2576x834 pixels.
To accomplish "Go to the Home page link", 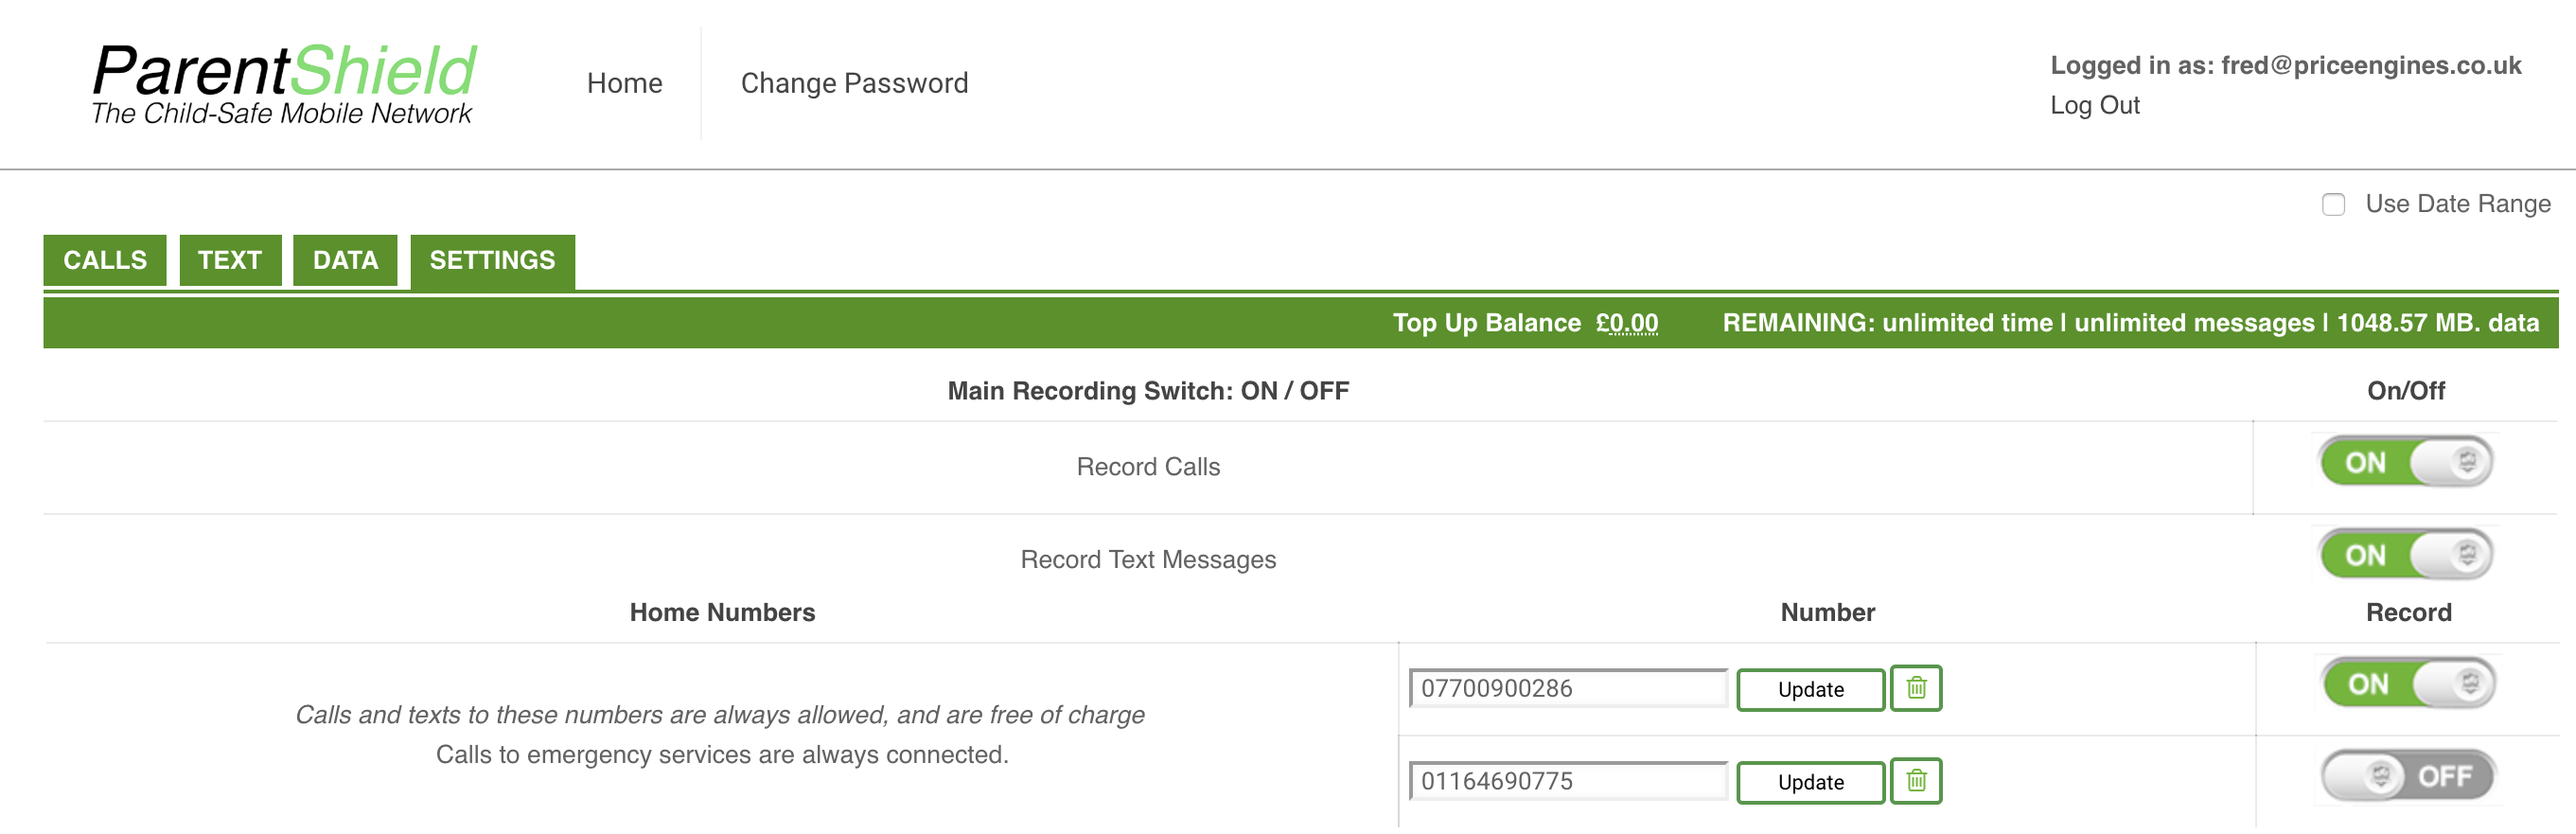I will [625, 83].
